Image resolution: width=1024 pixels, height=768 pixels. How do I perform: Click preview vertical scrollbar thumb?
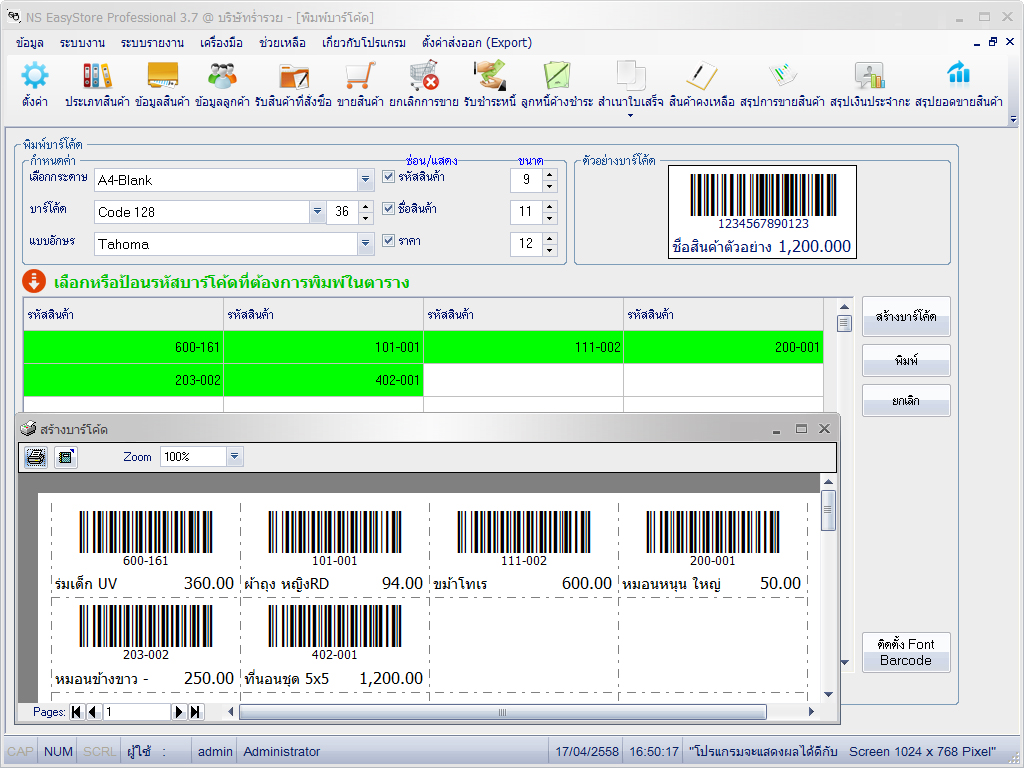[828, 510]
